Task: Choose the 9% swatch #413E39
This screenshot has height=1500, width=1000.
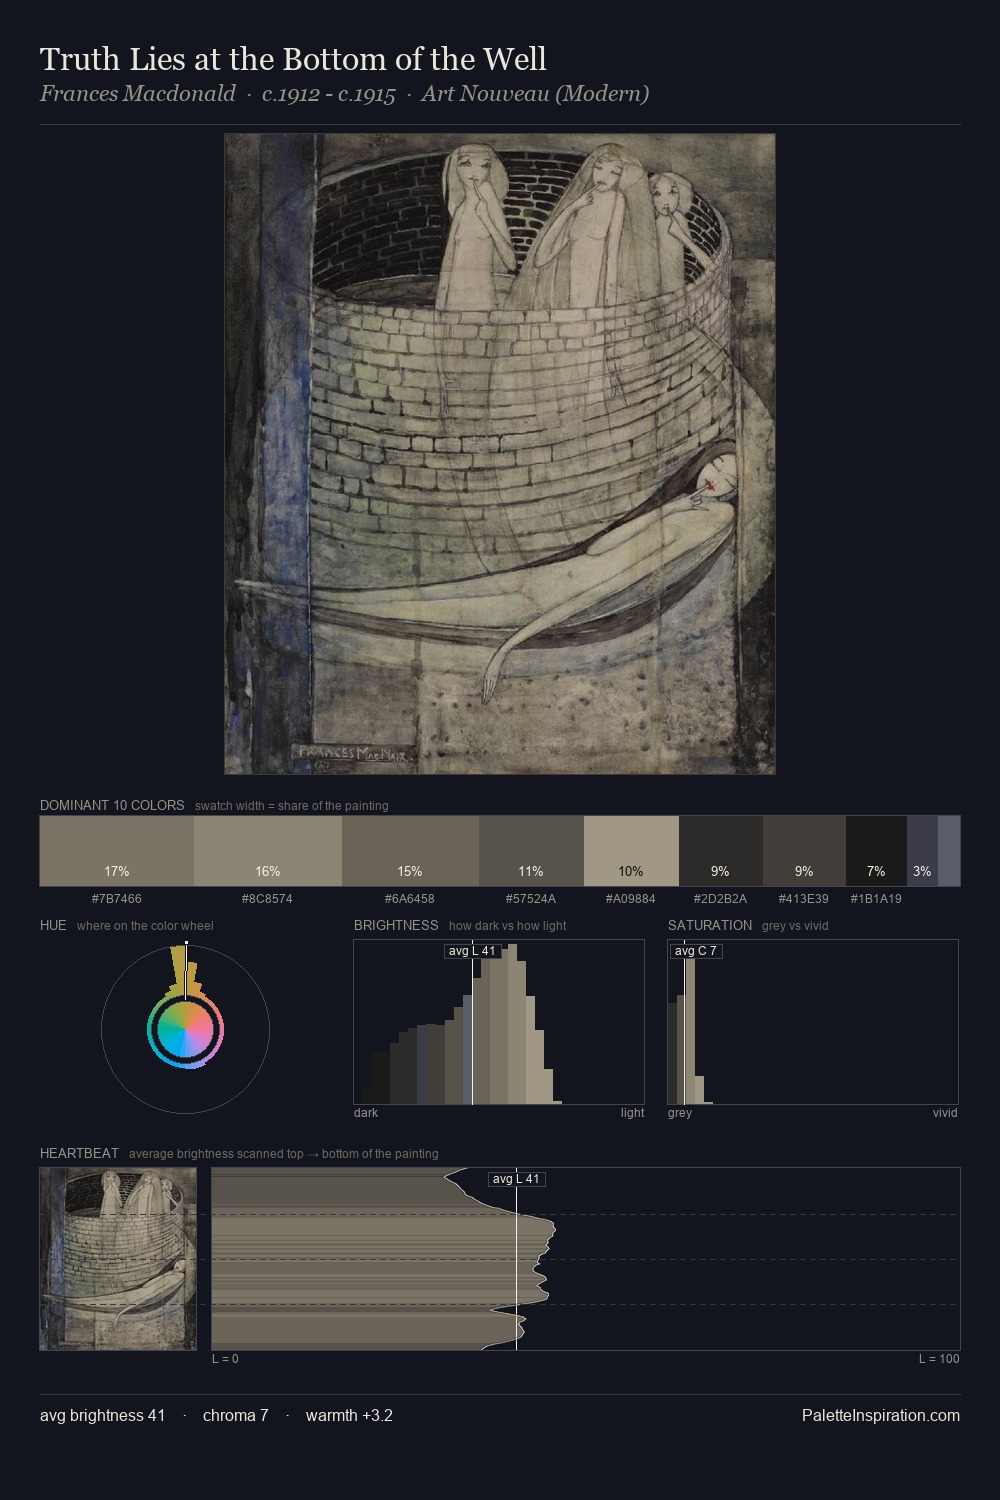Action: pyautogui.click(x=804, y=851)
